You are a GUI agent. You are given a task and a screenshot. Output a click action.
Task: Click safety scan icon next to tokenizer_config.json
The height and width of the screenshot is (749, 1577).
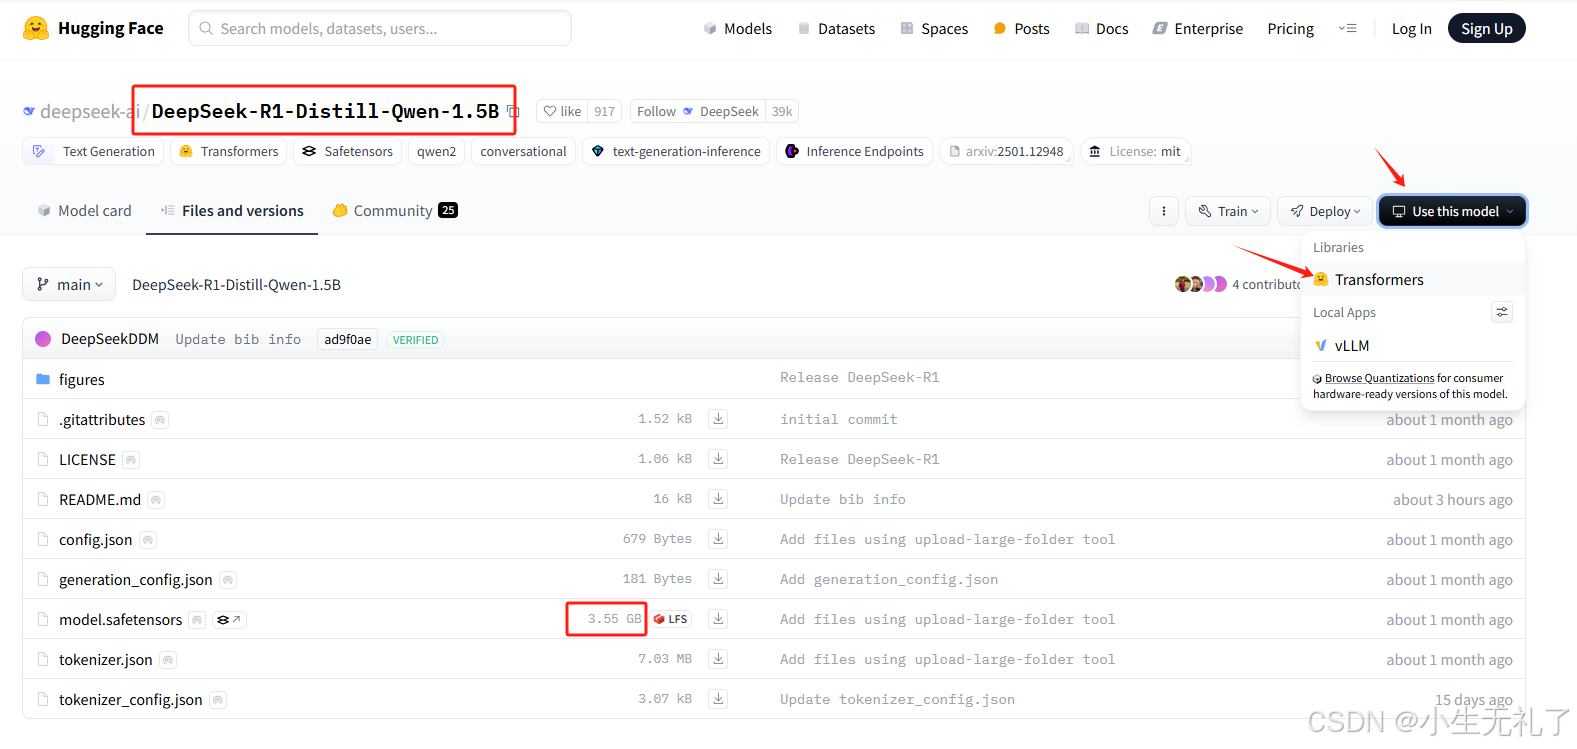point(218,700)
